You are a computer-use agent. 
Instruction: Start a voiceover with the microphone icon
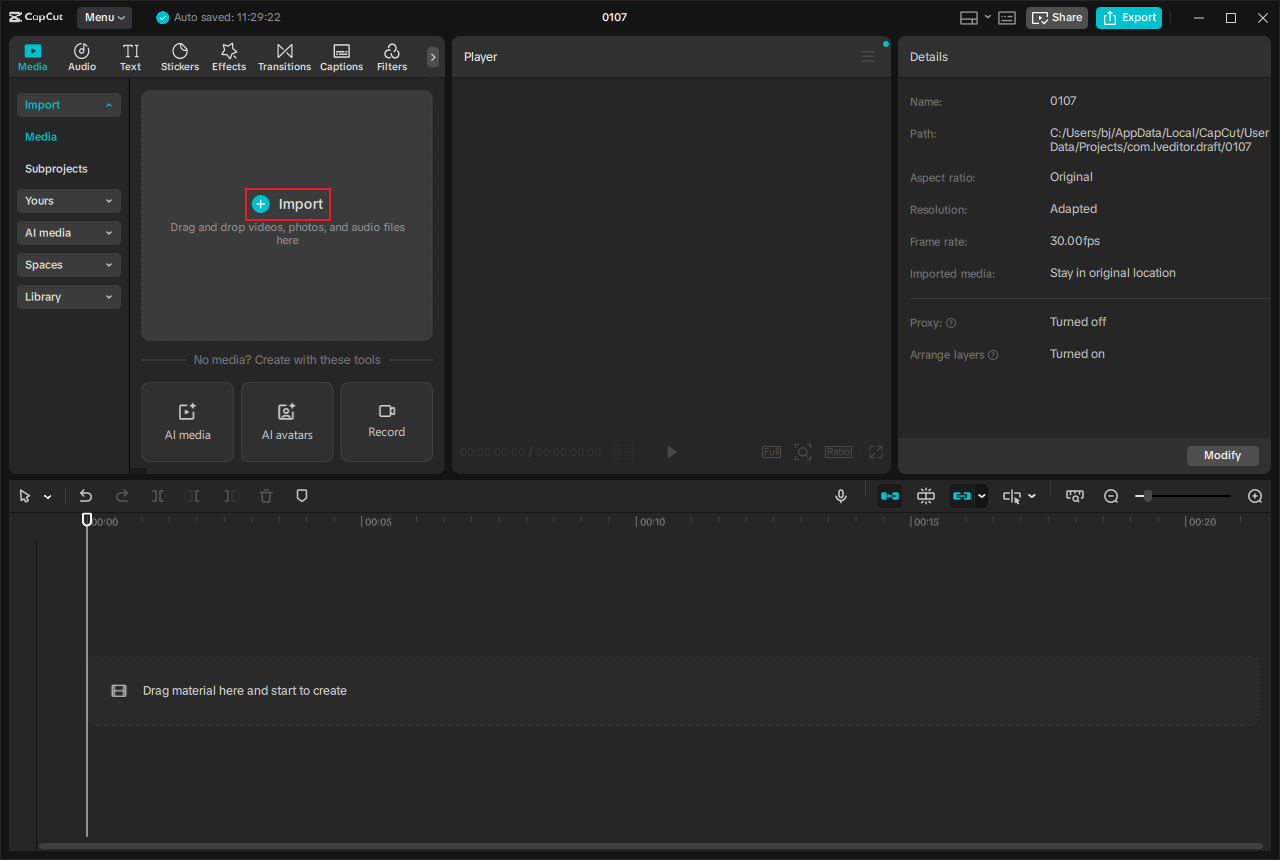[x=841, y=495]
